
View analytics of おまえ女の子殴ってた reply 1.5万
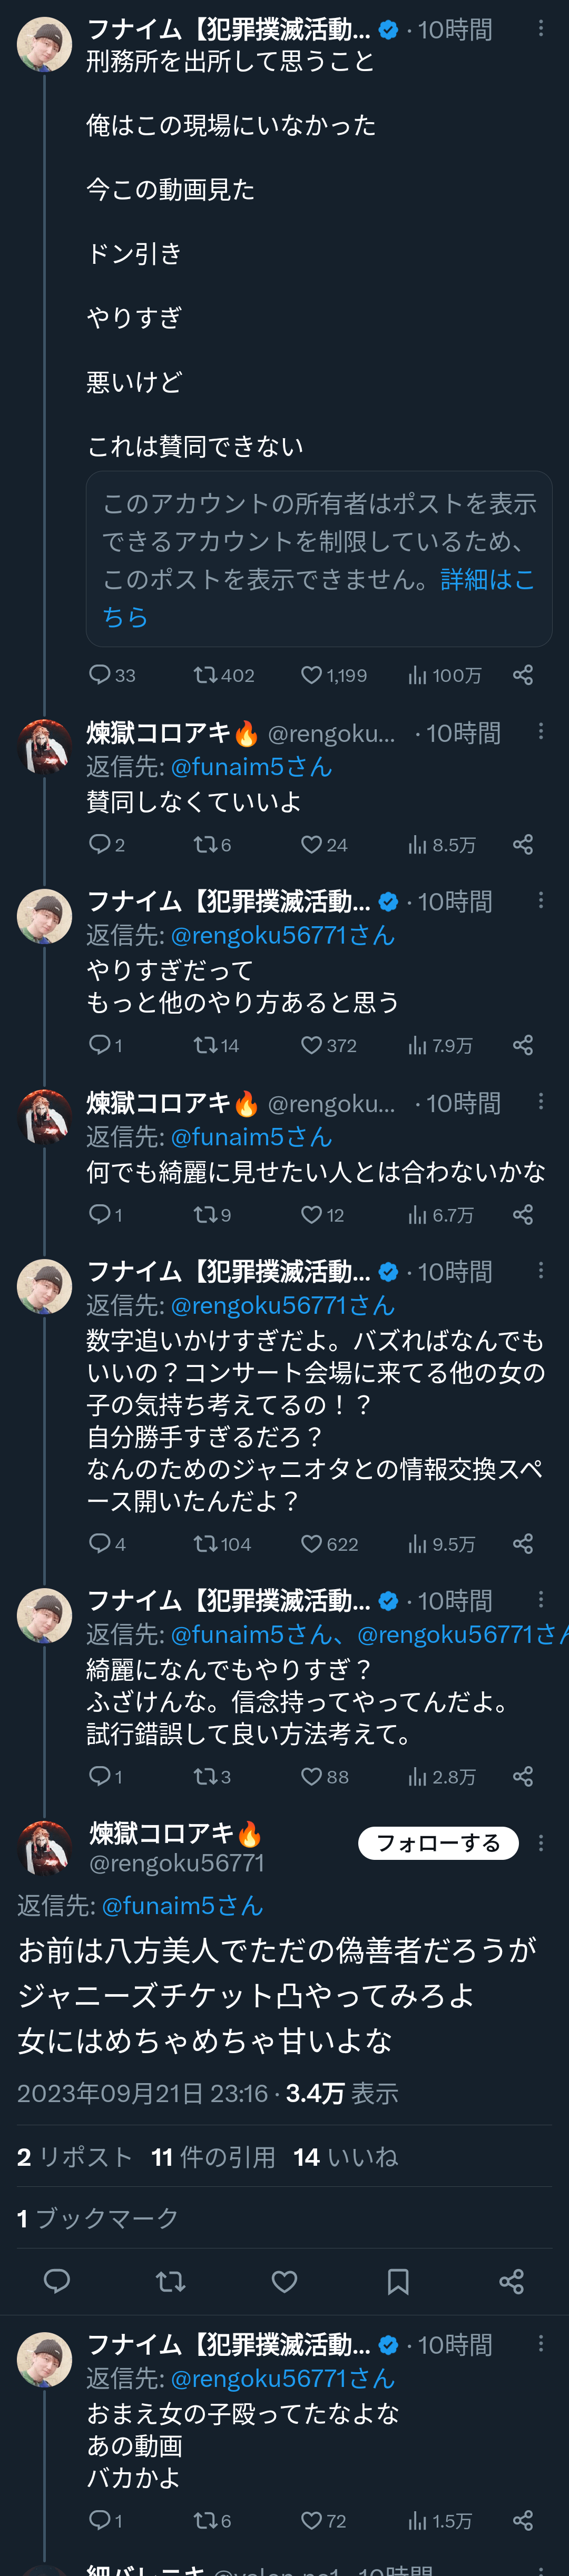(440, 2521)
